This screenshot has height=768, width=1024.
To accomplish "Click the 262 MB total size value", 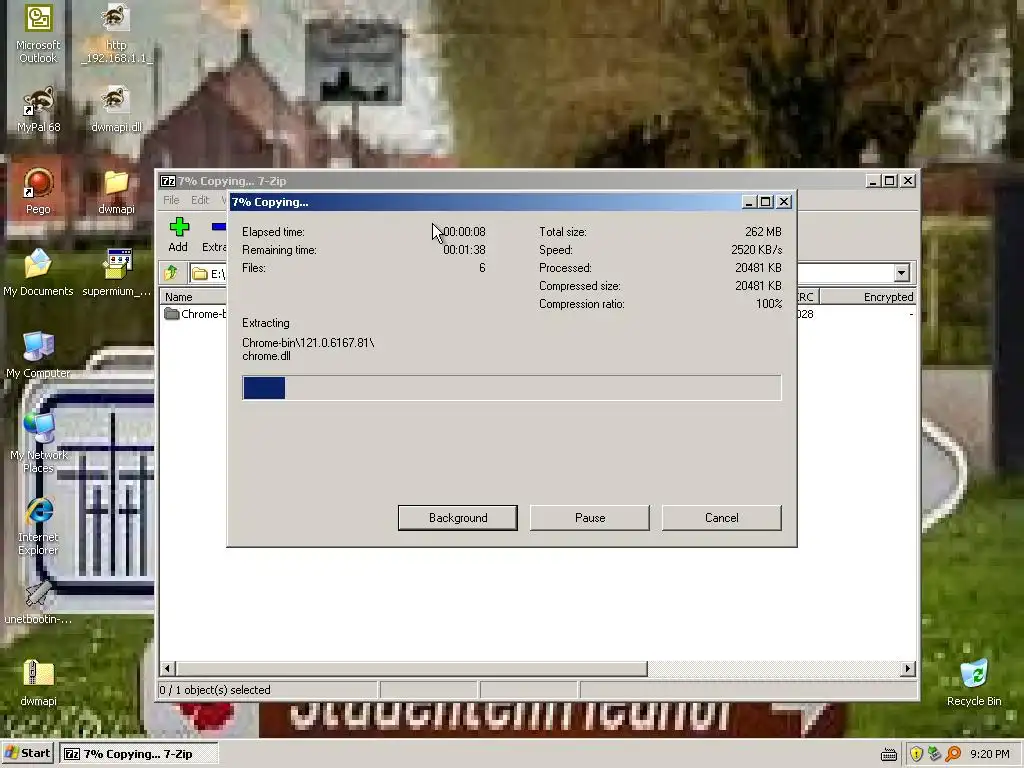I will pyautogui.click(x=763, y=232).
